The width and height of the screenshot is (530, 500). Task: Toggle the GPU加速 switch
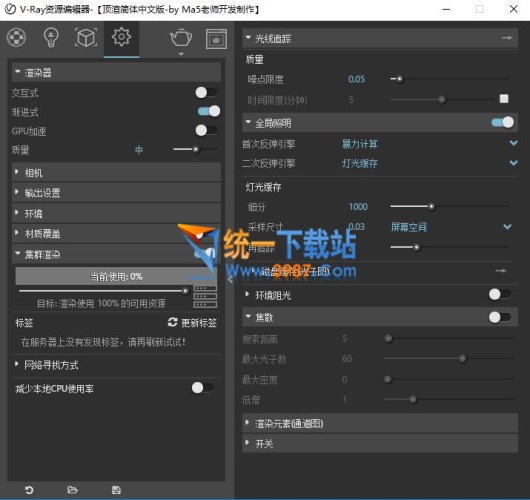coord(206,130)
